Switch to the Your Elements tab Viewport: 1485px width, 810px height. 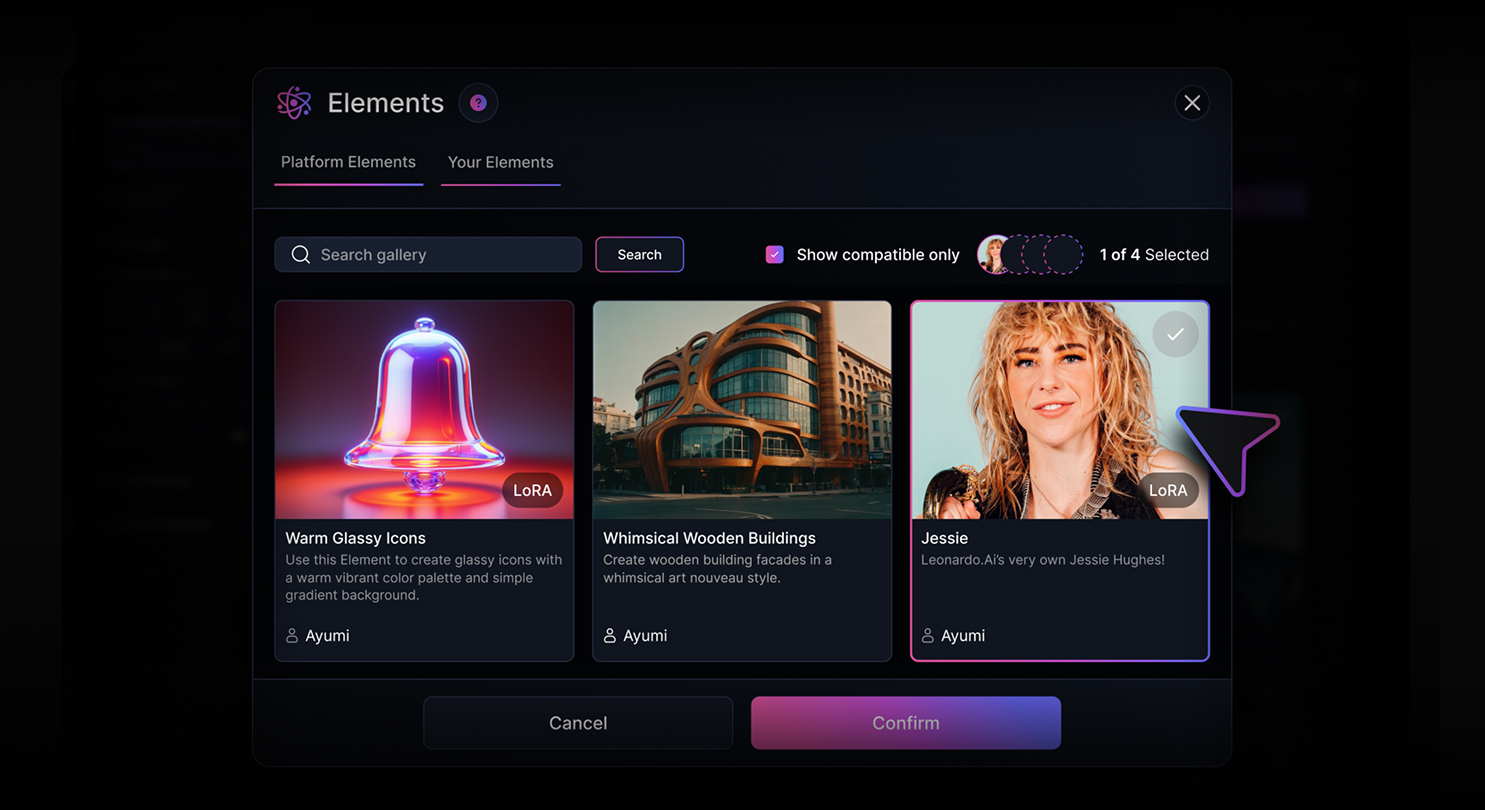point(500,162)
